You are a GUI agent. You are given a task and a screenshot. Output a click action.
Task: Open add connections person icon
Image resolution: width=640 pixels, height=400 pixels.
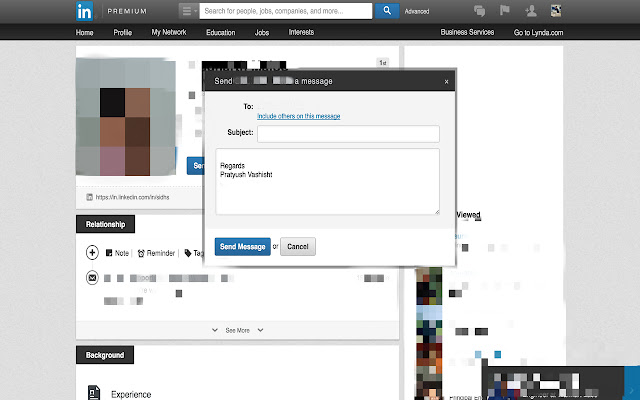click(x=531, y=11)
